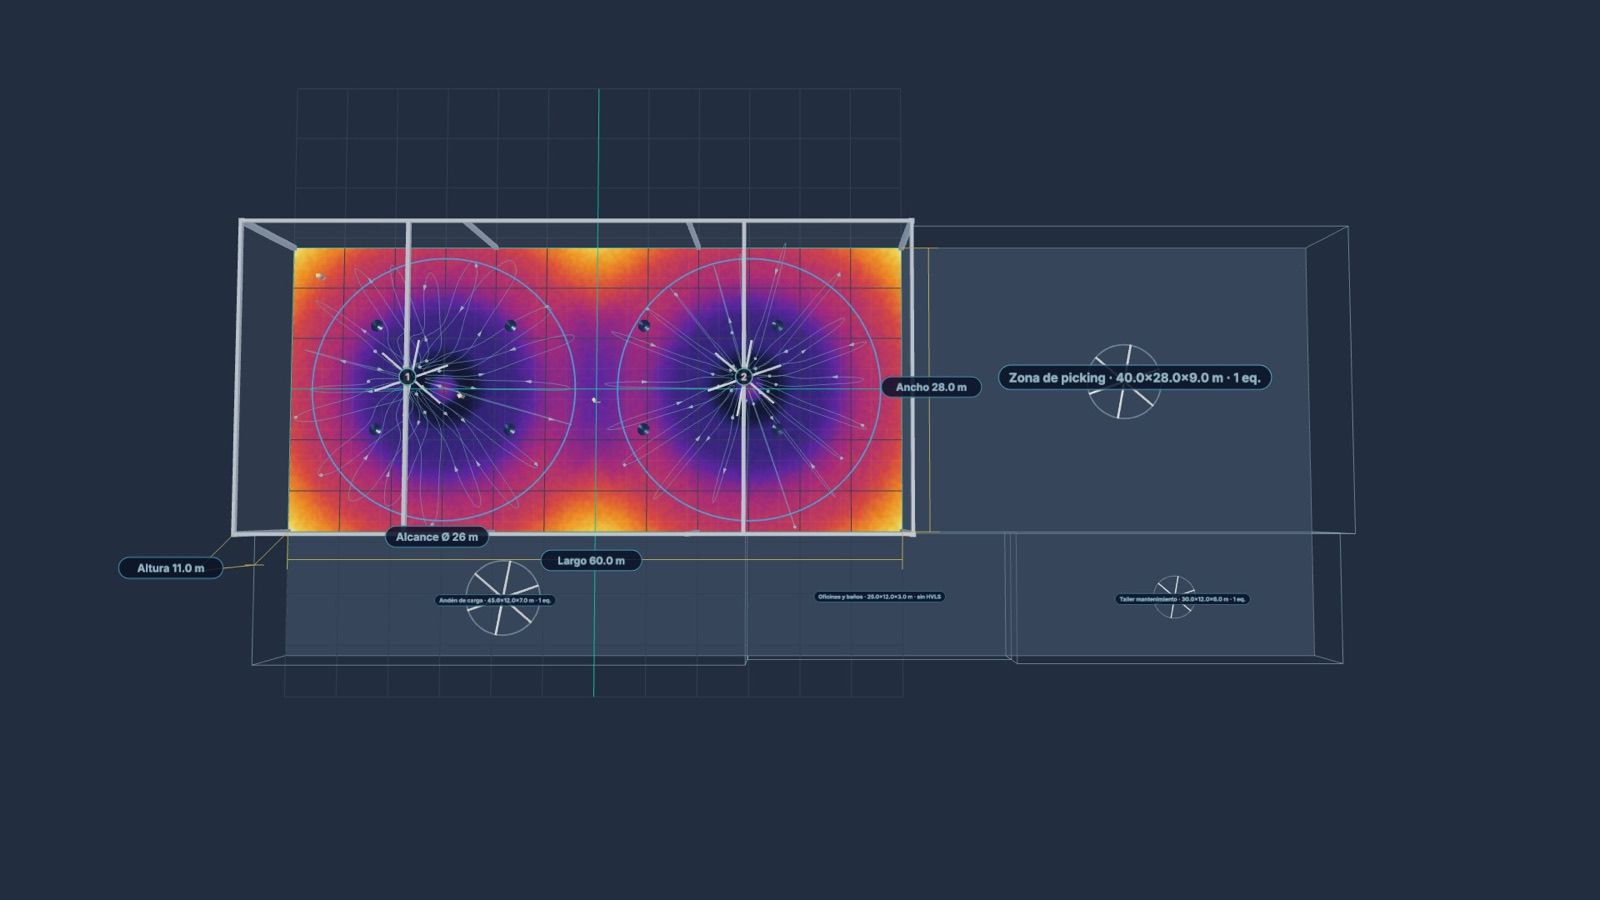Click the 'Zona de picking' zone label
The height and width of the screenshot is (900, 1600).
[x=1134, y=378]
